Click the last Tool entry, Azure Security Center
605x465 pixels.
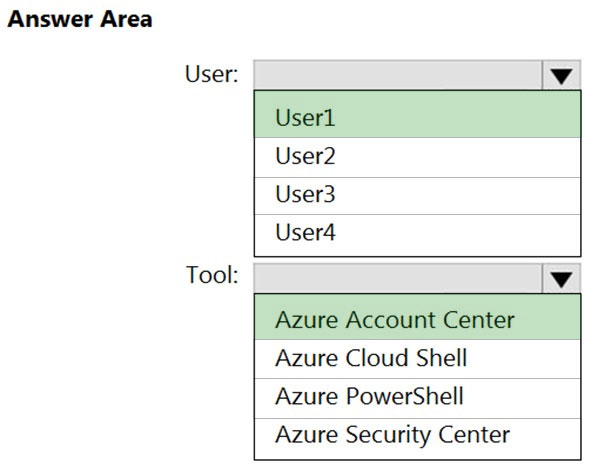[x=417, y=435]
